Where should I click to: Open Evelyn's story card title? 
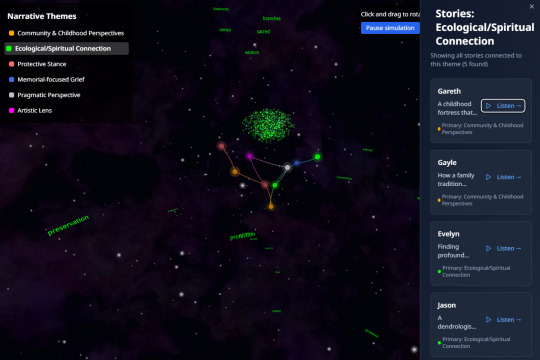(448, 234)
